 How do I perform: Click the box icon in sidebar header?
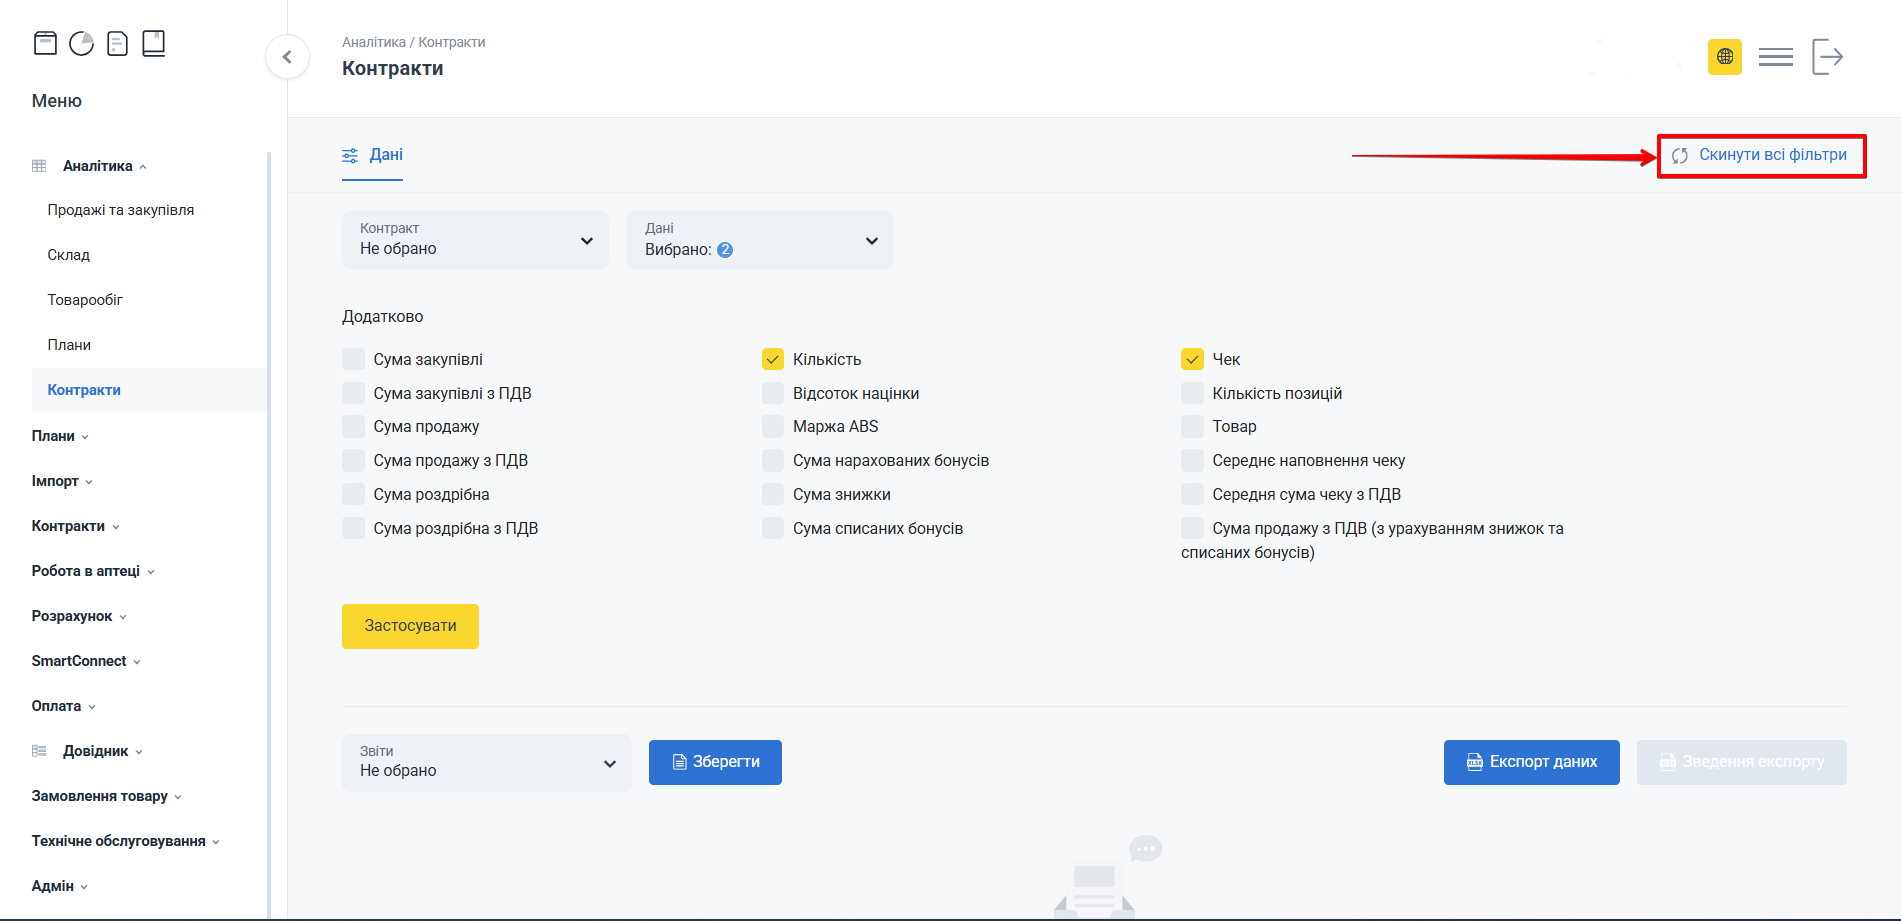[45, 43]
